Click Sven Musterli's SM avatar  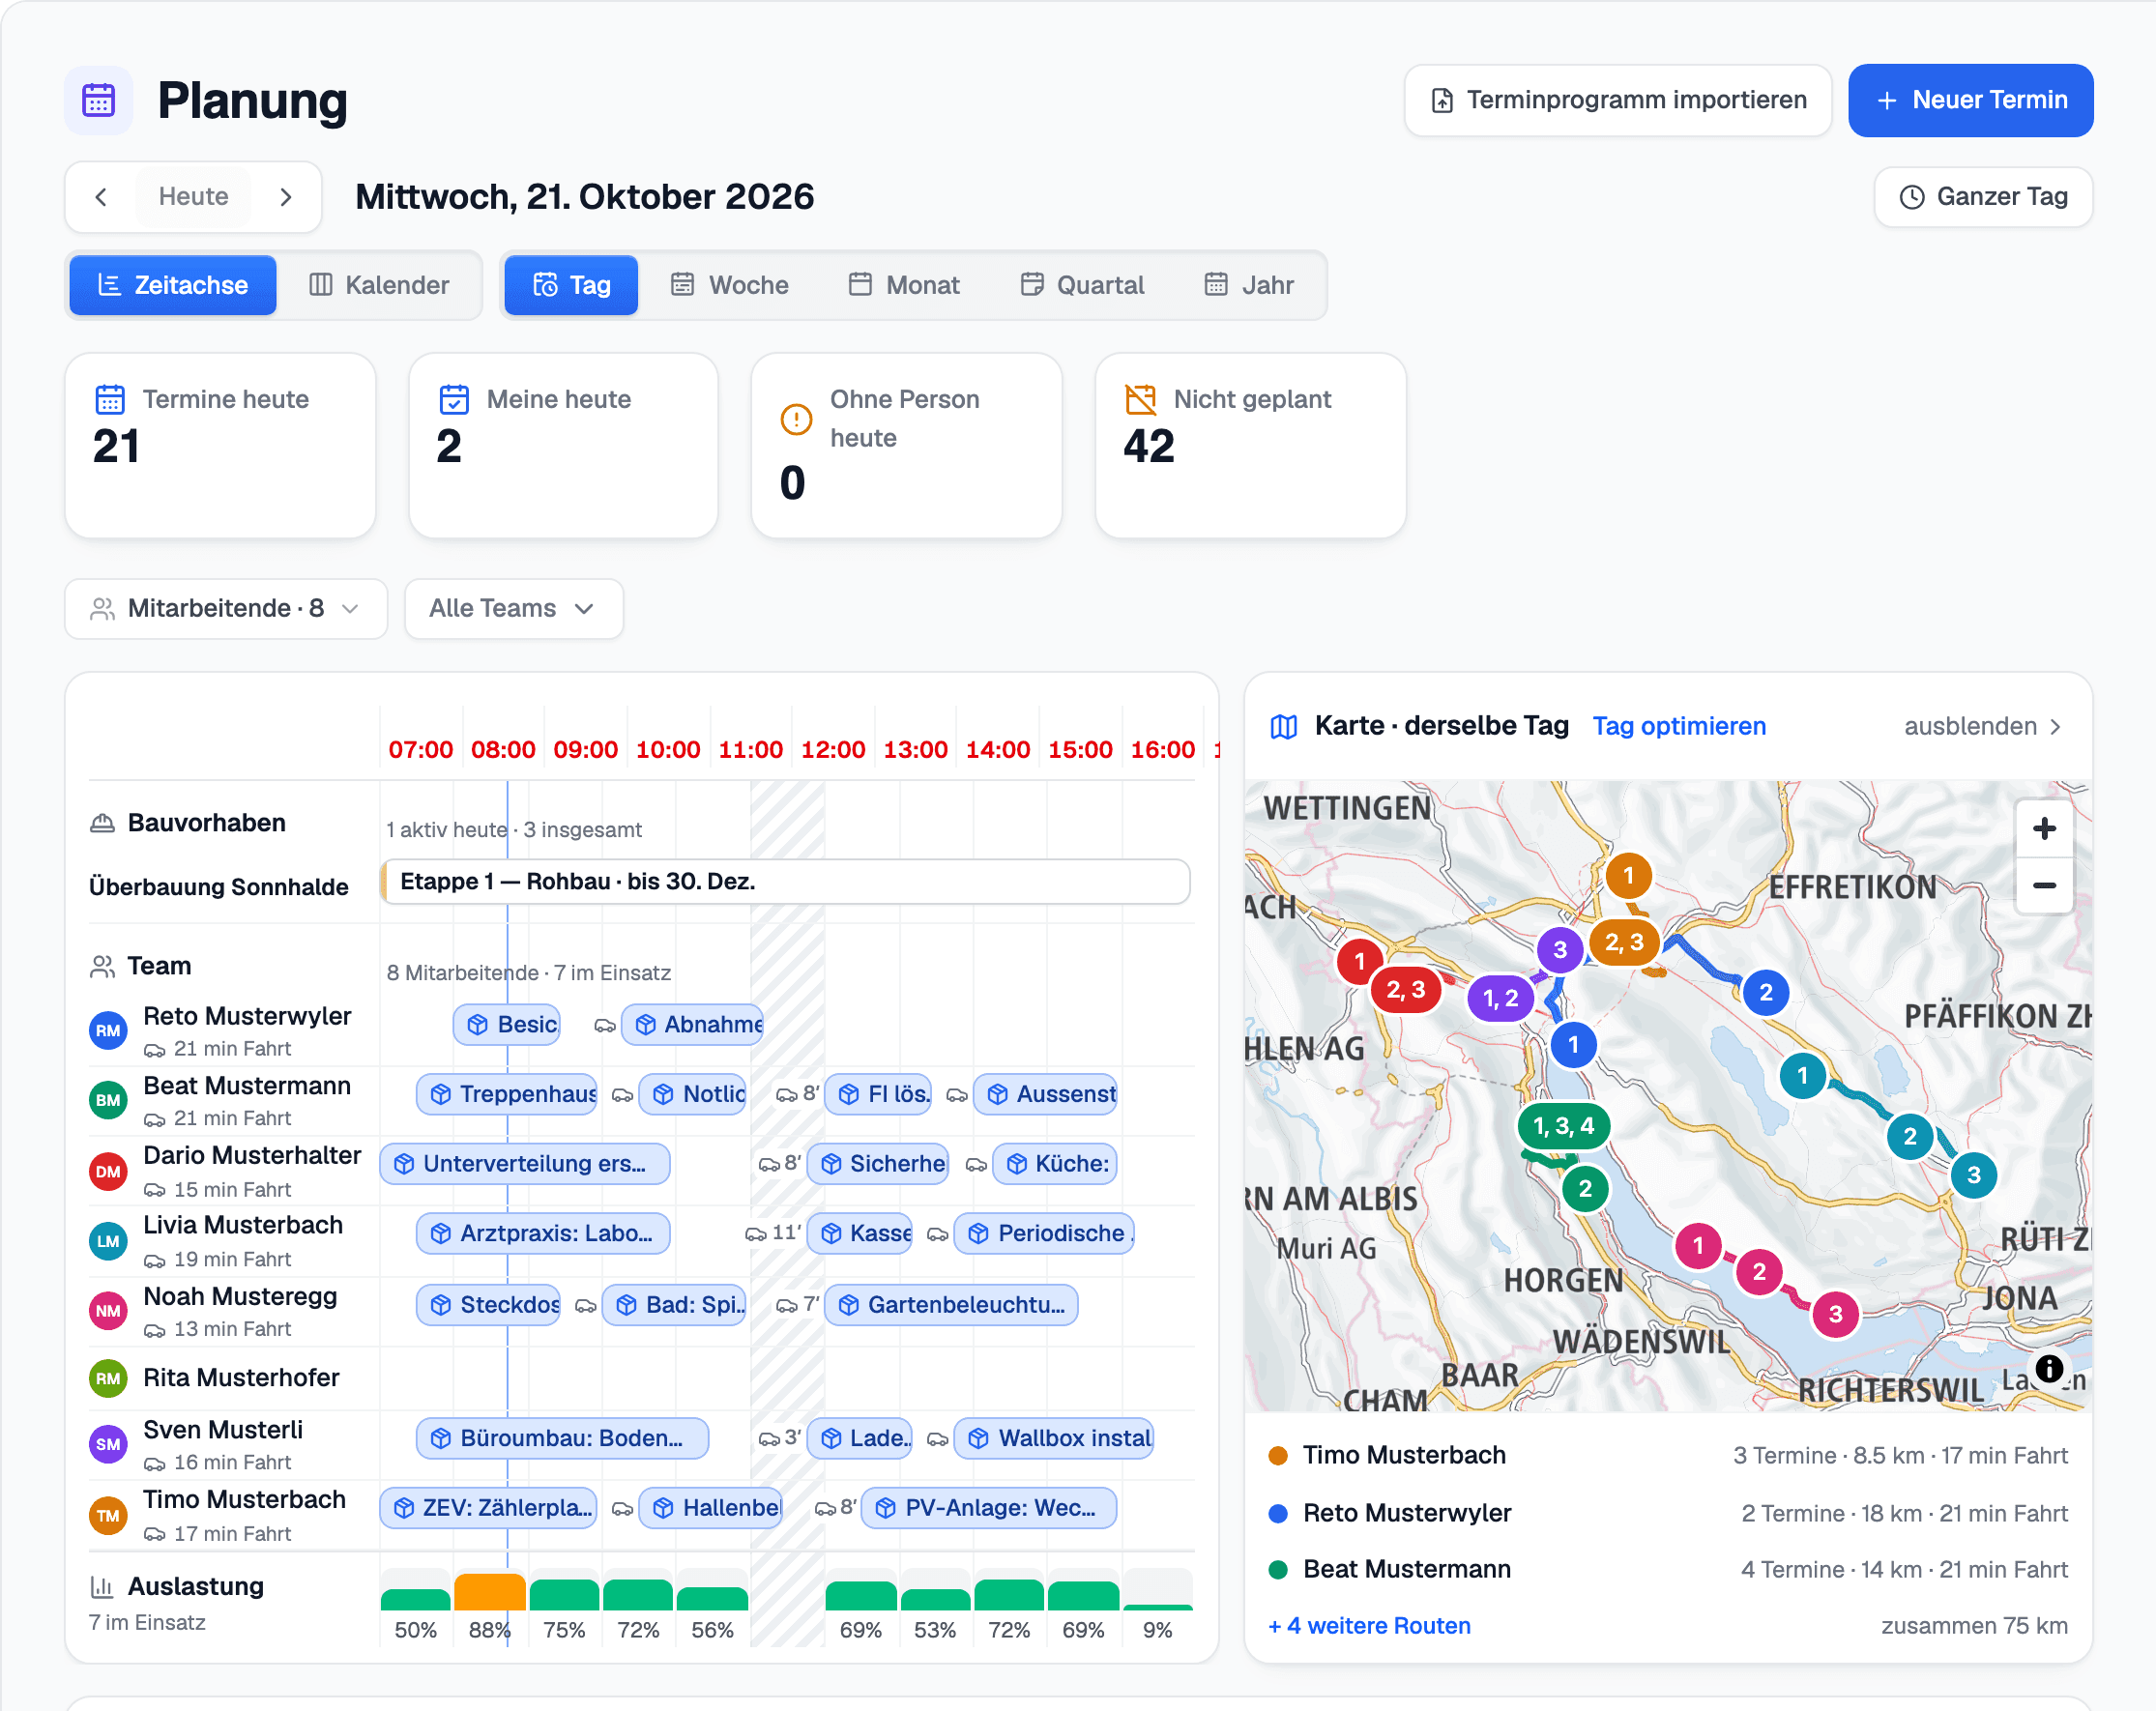pos(108,1444)
